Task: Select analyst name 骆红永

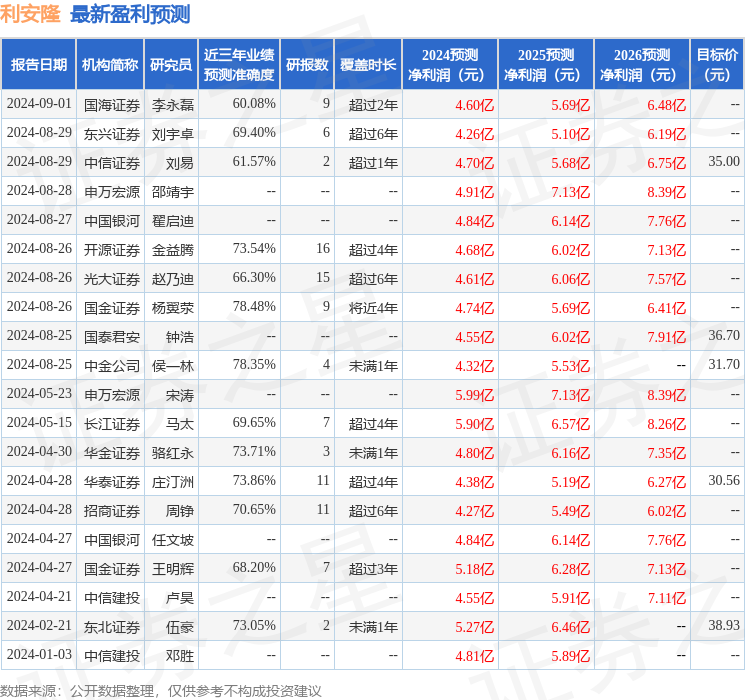Action: click(x=173, y=453)
